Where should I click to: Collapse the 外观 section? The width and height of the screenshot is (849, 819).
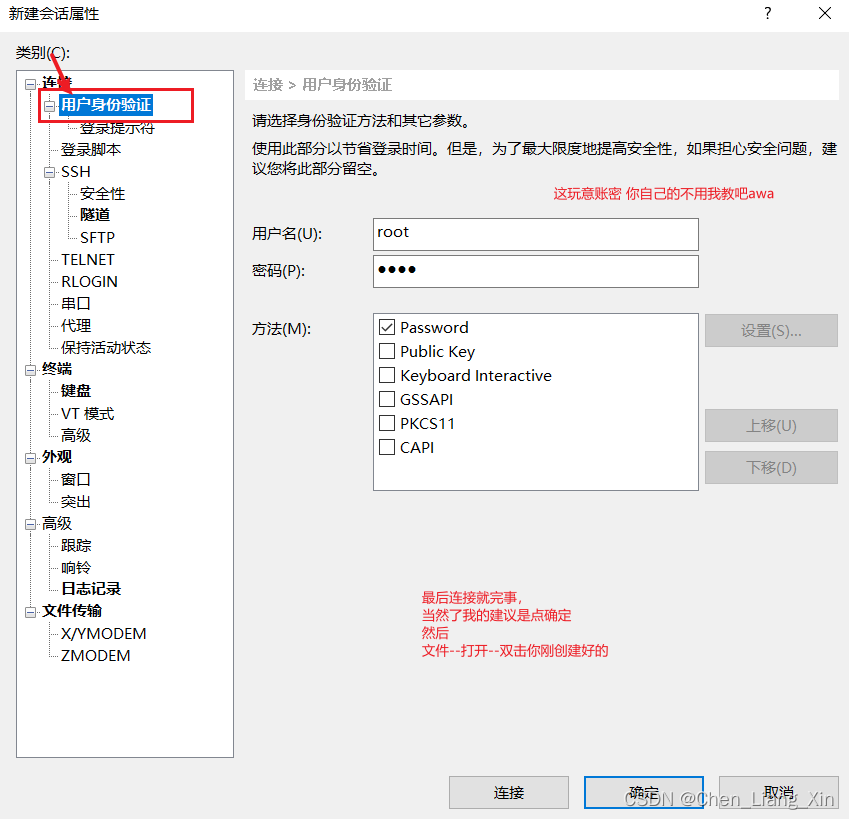click(31, 456)
